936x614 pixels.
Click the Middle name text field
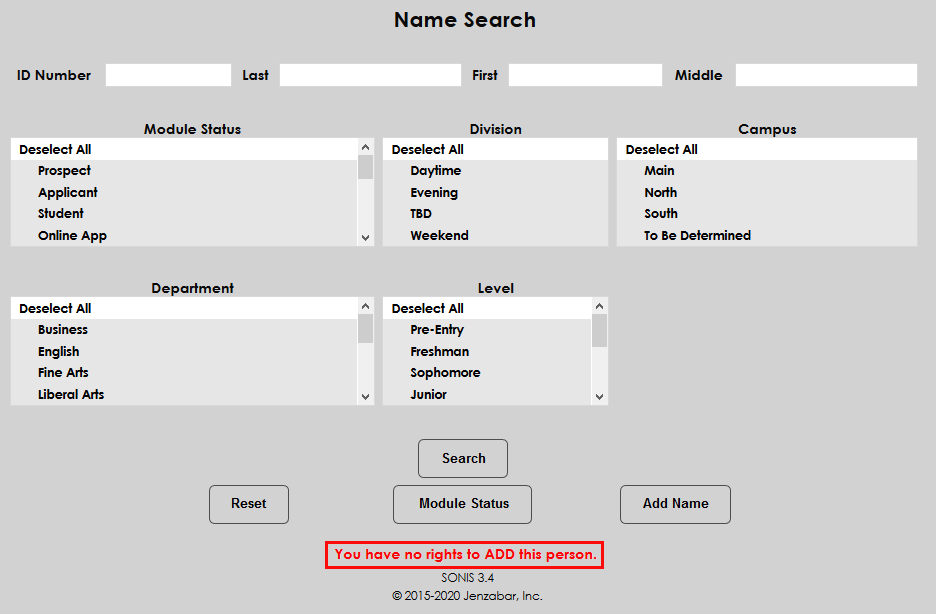coord(825,75)
